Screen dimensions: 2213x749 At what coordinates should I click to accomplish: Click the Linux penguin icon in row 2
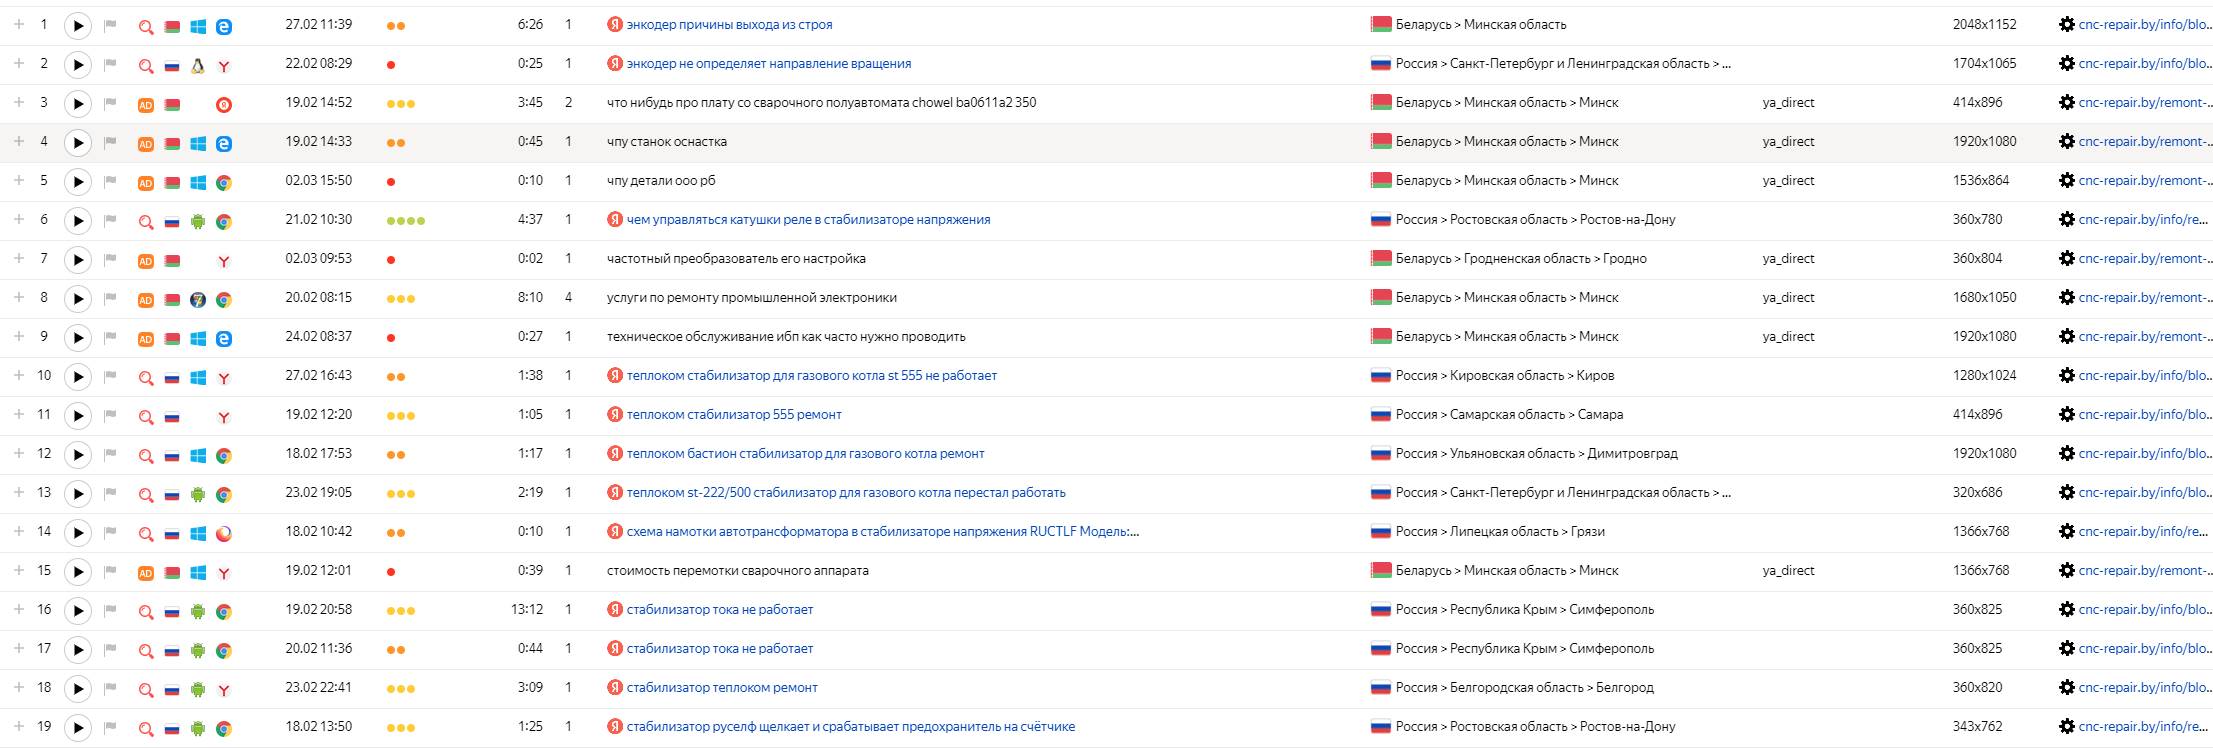click(x=198, y=65)
